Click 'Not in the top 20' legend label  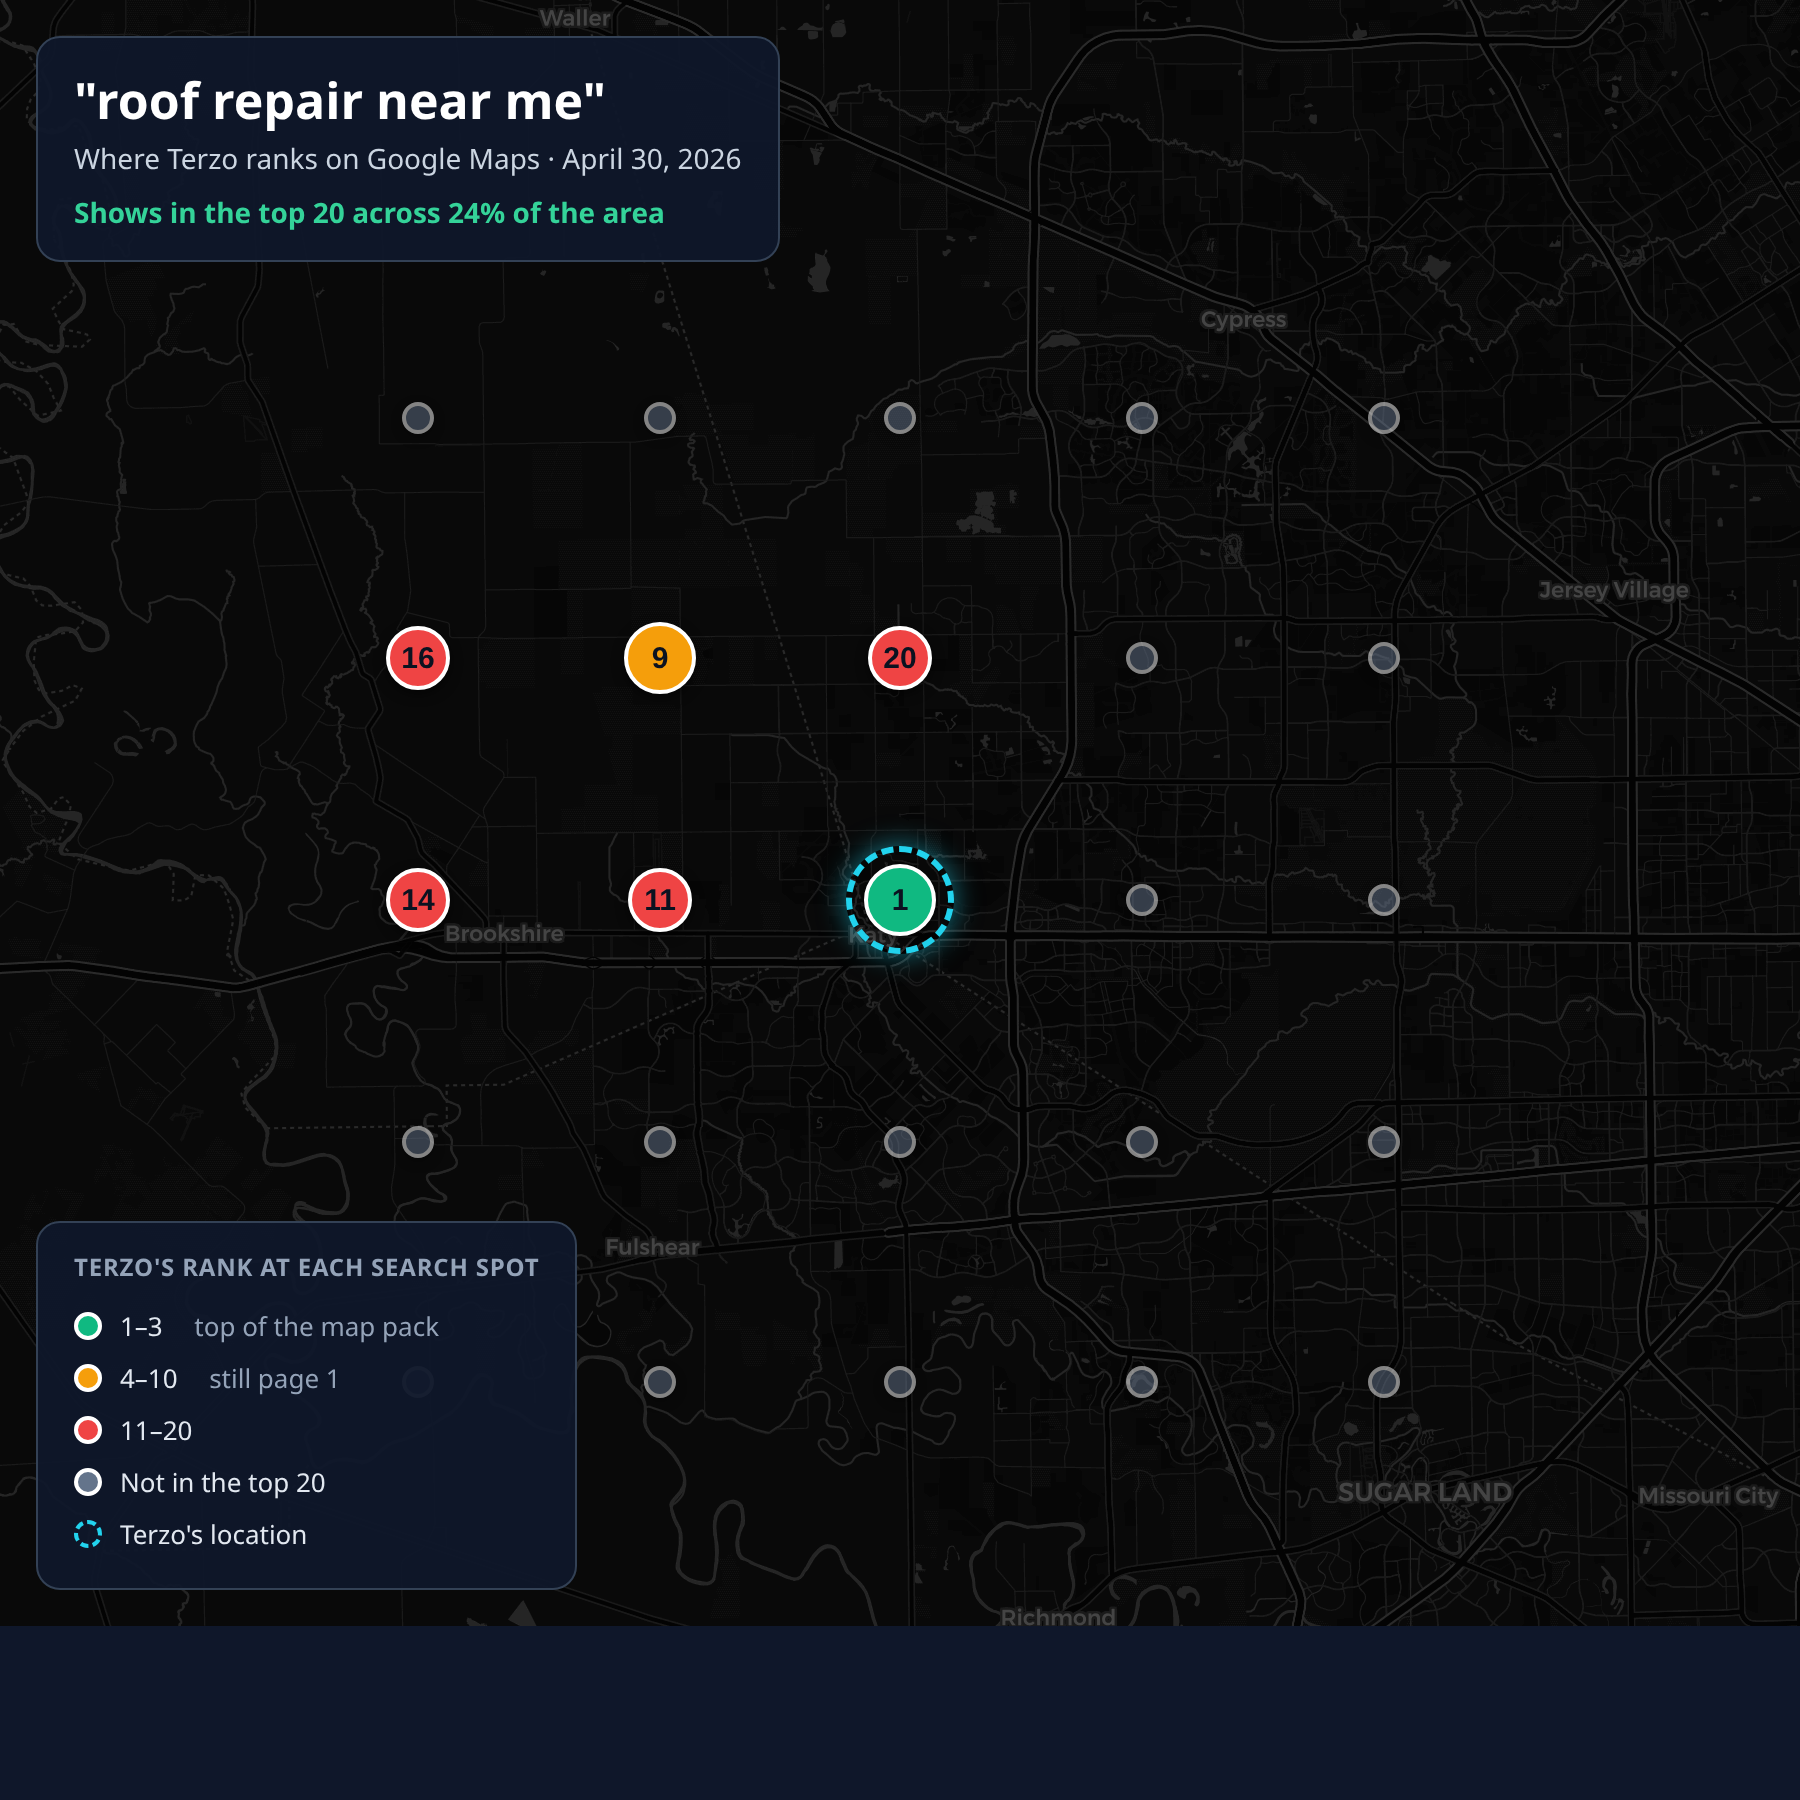[222, 1483]
